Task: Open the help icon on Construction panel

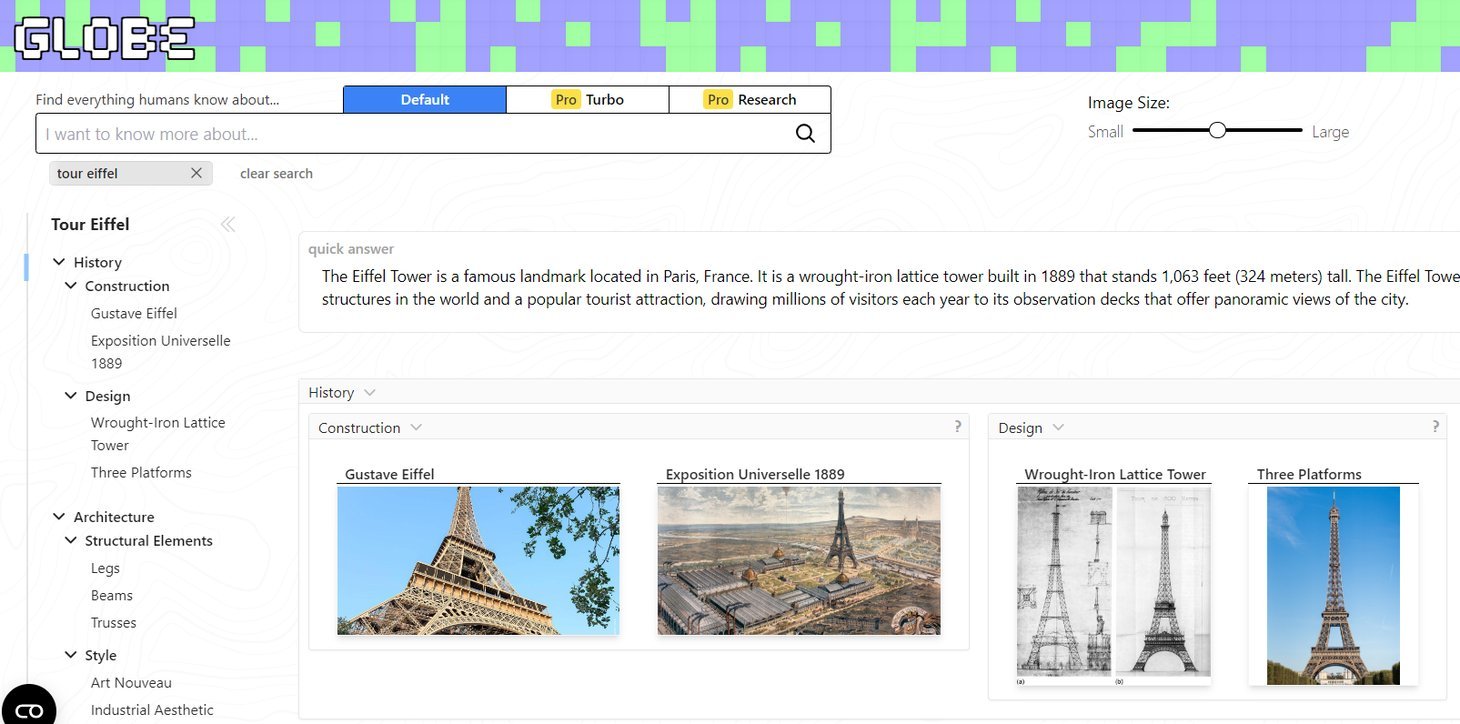Action: 957,426
